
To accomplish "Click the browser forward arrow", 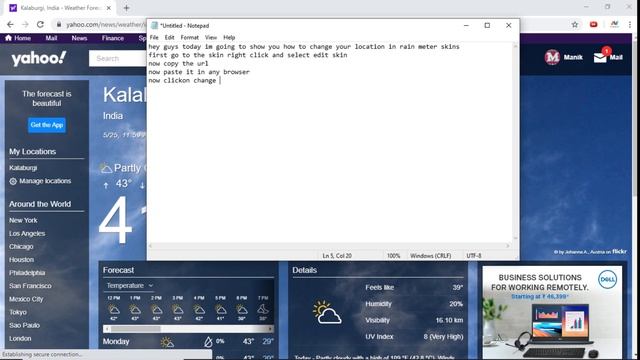I will click(x=25, y=24).
